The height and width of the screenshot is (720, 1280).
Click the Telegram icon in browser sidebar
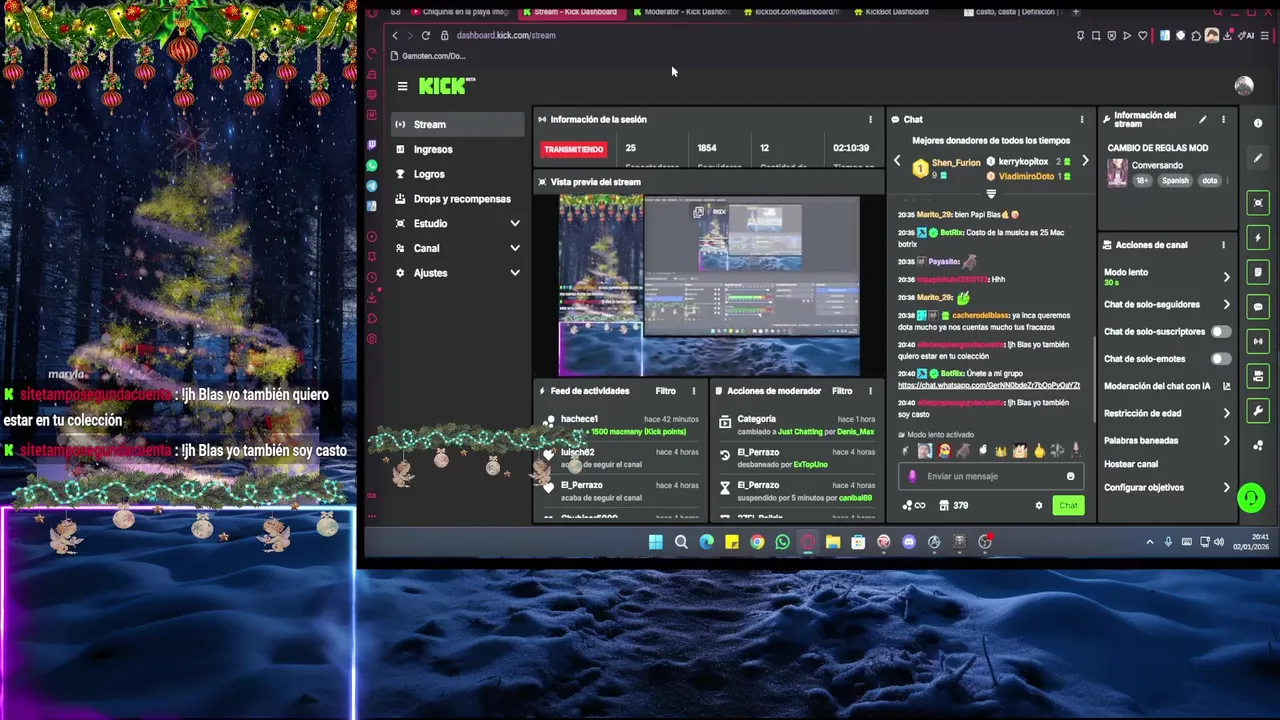372,186
